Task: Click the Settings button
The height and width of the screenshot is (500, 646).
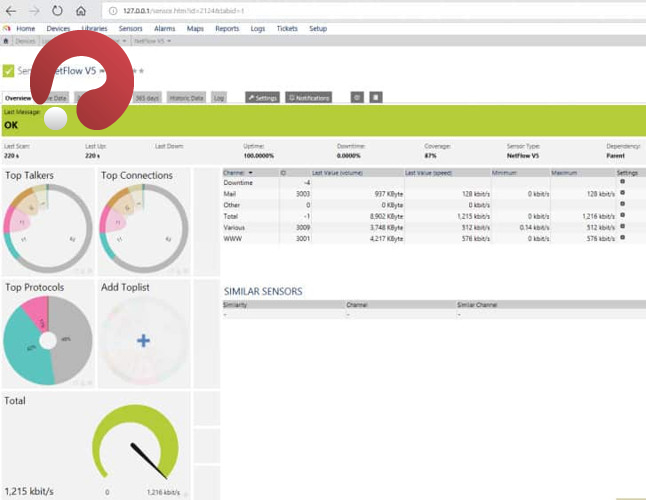Action: (262, 98)
